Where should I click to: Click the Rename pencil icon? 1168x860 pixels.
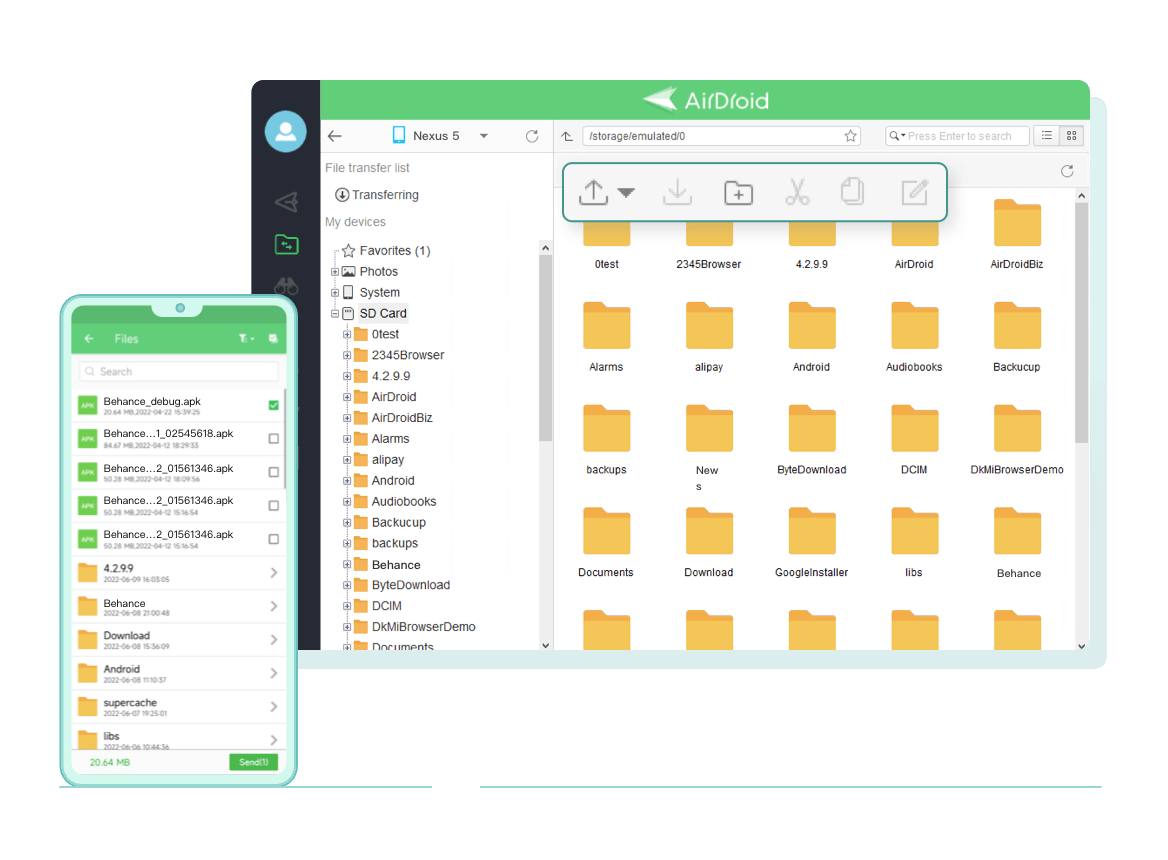pyautogui.click(x=914, y=192)
